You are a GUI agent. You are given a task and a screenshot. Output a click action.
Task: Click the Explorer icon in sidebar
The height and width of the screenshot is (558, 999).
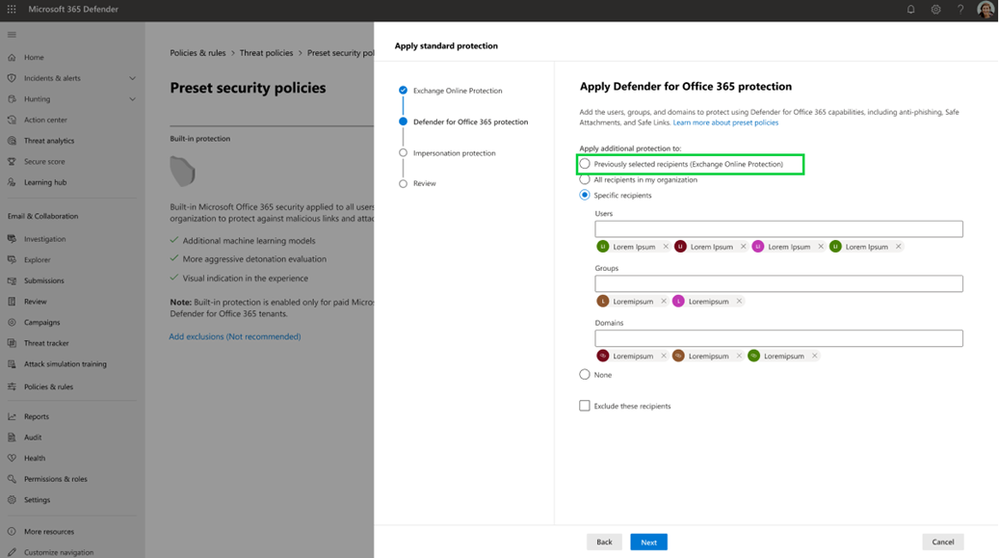pos(11,260)
